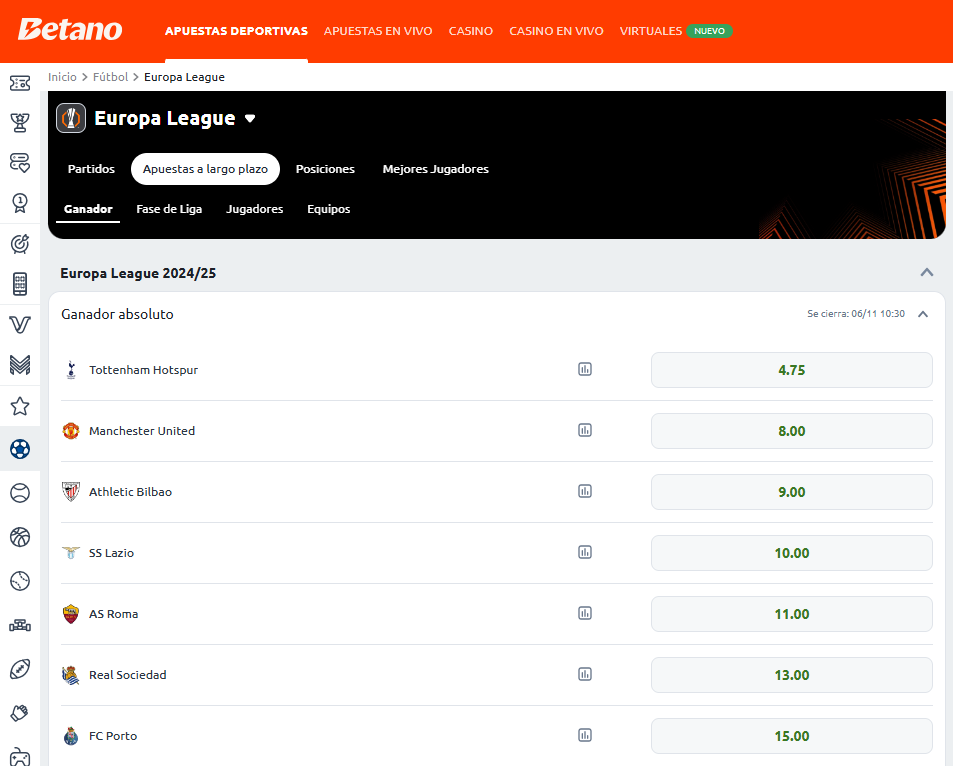Open stats icon for SS Lazio
The image size is (953, 766).
(x=585, y=552)
